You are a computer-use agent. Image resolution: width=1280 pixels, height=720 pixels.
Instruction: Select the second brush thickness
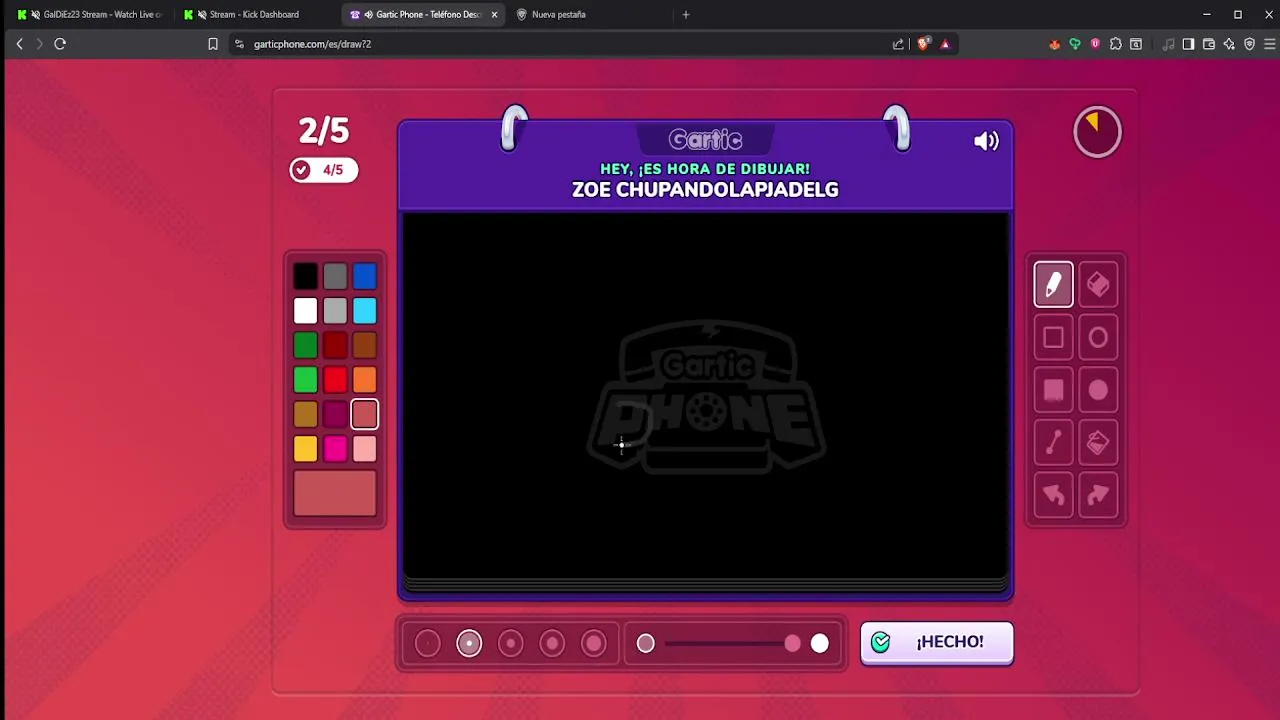pos(469,643)
